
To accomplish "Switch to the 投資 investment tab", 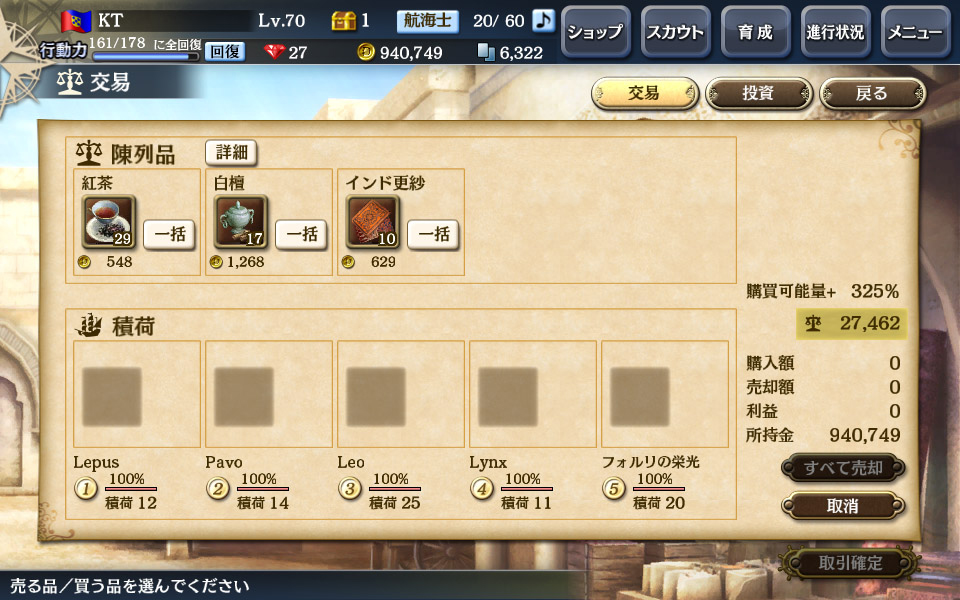I will tap(759, 94).
